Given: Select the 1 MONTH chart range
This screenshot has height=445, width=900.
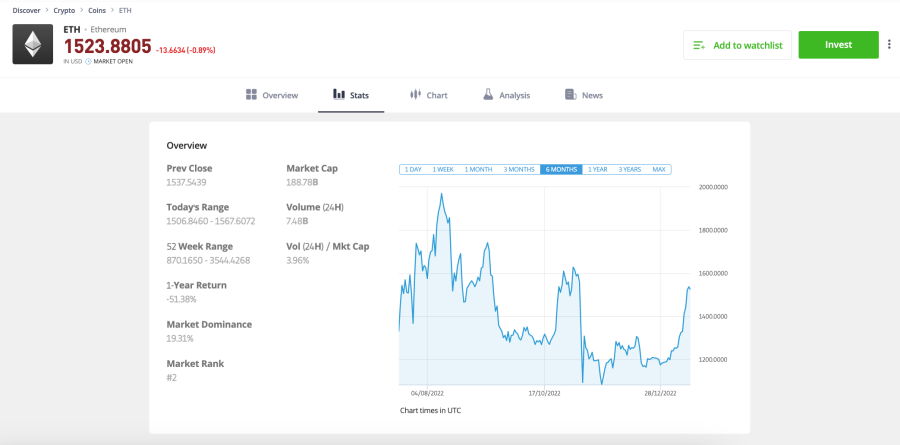Looking at the screenshot, I should click(x=479, y=169).
